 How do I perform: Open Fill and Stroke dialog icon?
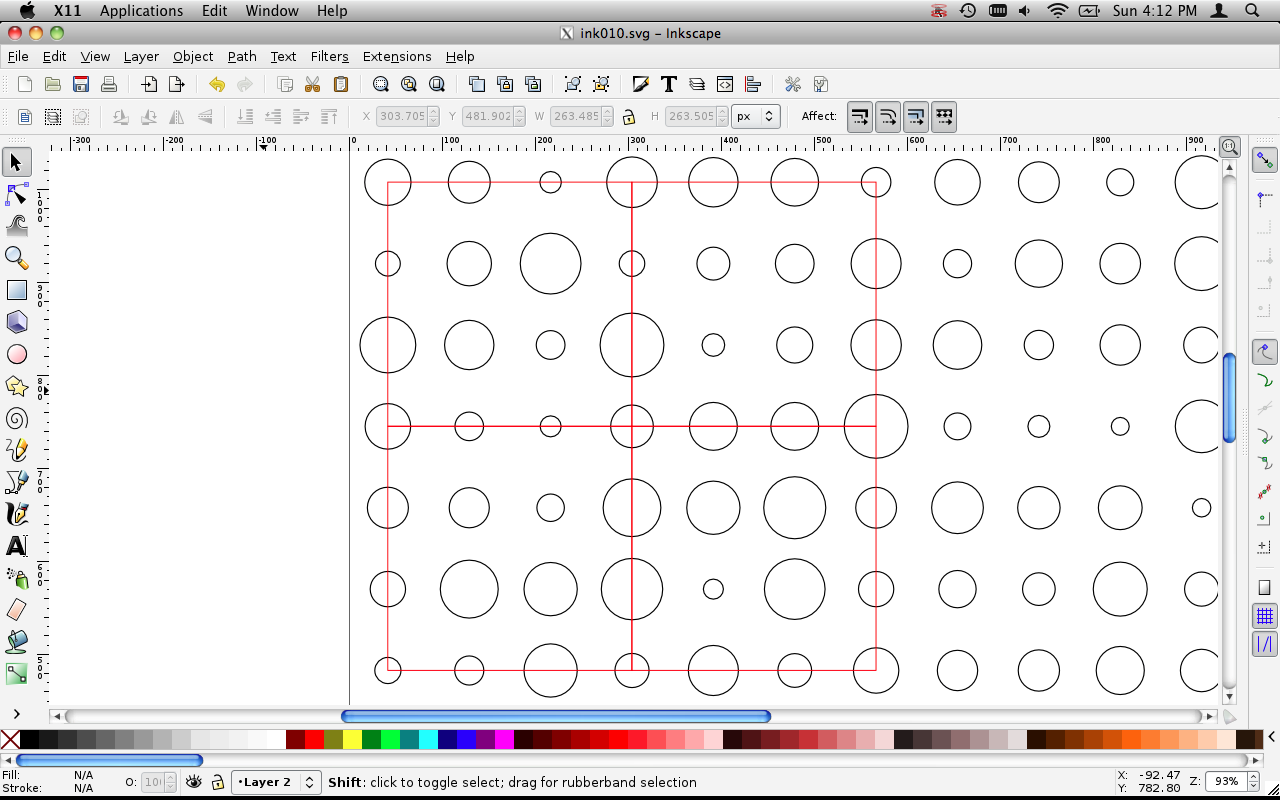pyautogui.click(x=641, y=84)
